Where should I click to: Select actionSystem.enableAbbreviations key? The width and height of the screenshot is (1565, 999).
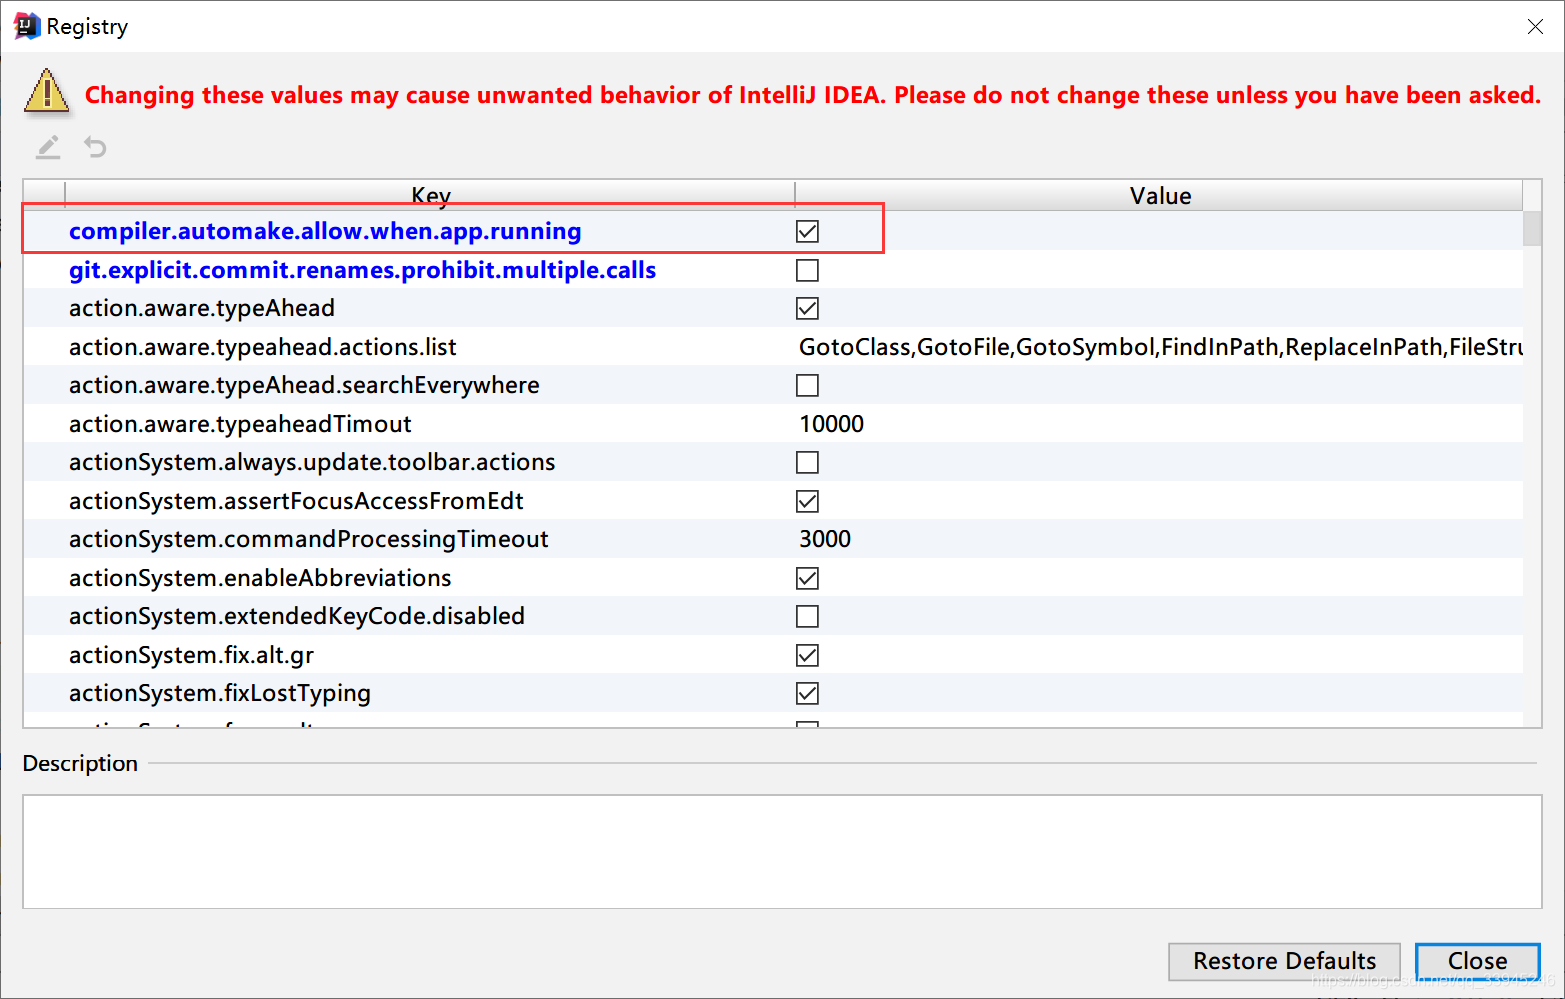click(260, 578)
